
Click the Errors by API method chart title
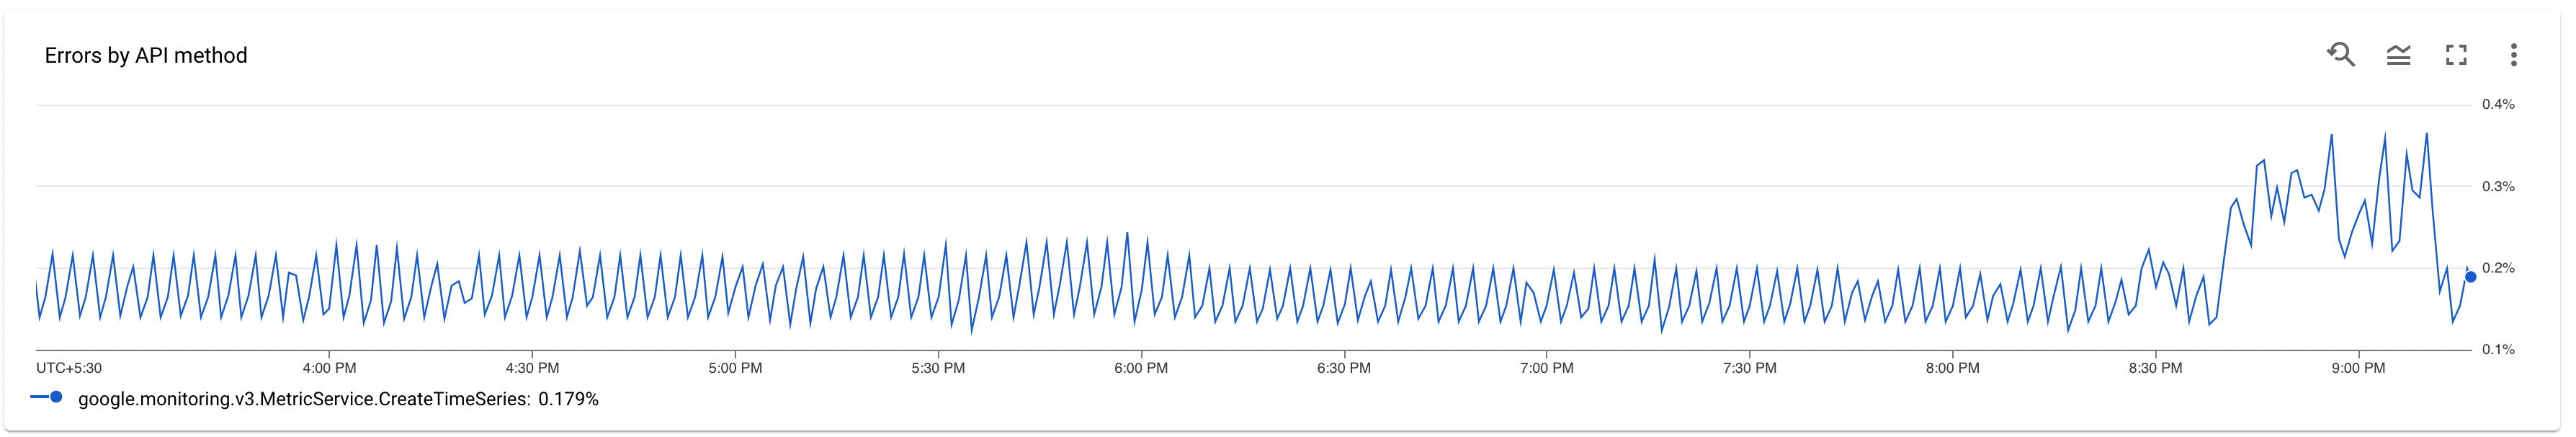(146, 55)
